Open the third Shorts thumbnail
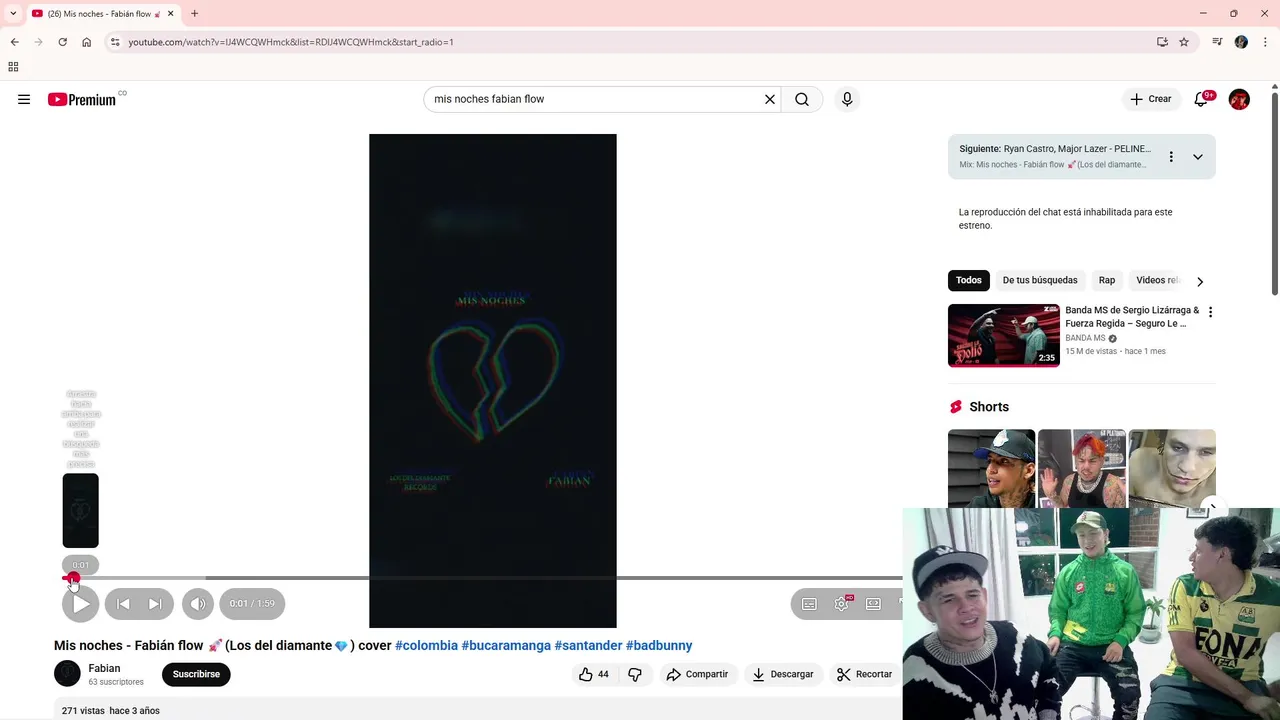The width and height of the screenshot is (1280, 720). (x=1172, y=468)
